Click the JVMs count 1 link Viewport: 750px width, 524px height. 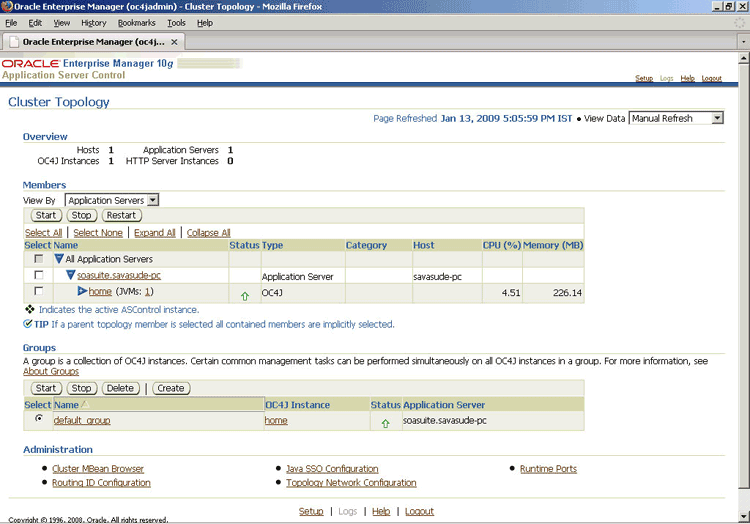click(148, 291)
